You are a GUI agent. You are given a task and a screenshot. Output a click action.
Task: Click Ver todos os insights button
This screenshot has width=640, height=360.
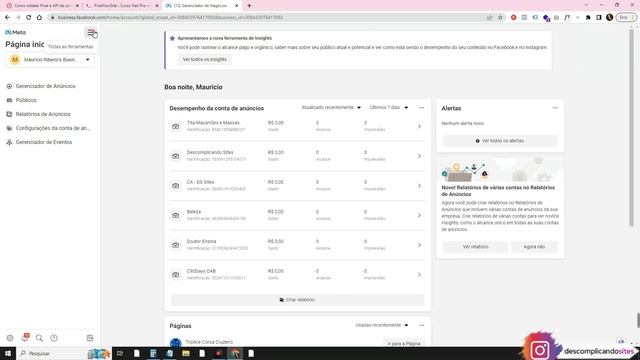coord(204,60)
